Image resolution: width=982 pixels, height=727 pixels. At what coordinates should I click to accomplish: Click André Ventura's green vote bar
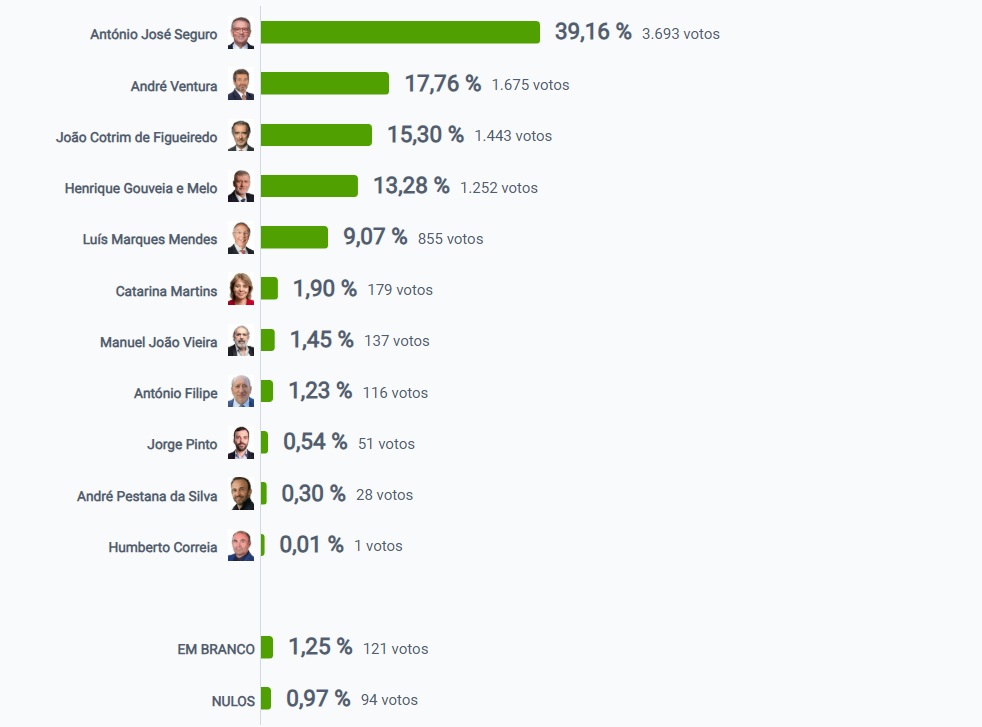tap(324, 84)
